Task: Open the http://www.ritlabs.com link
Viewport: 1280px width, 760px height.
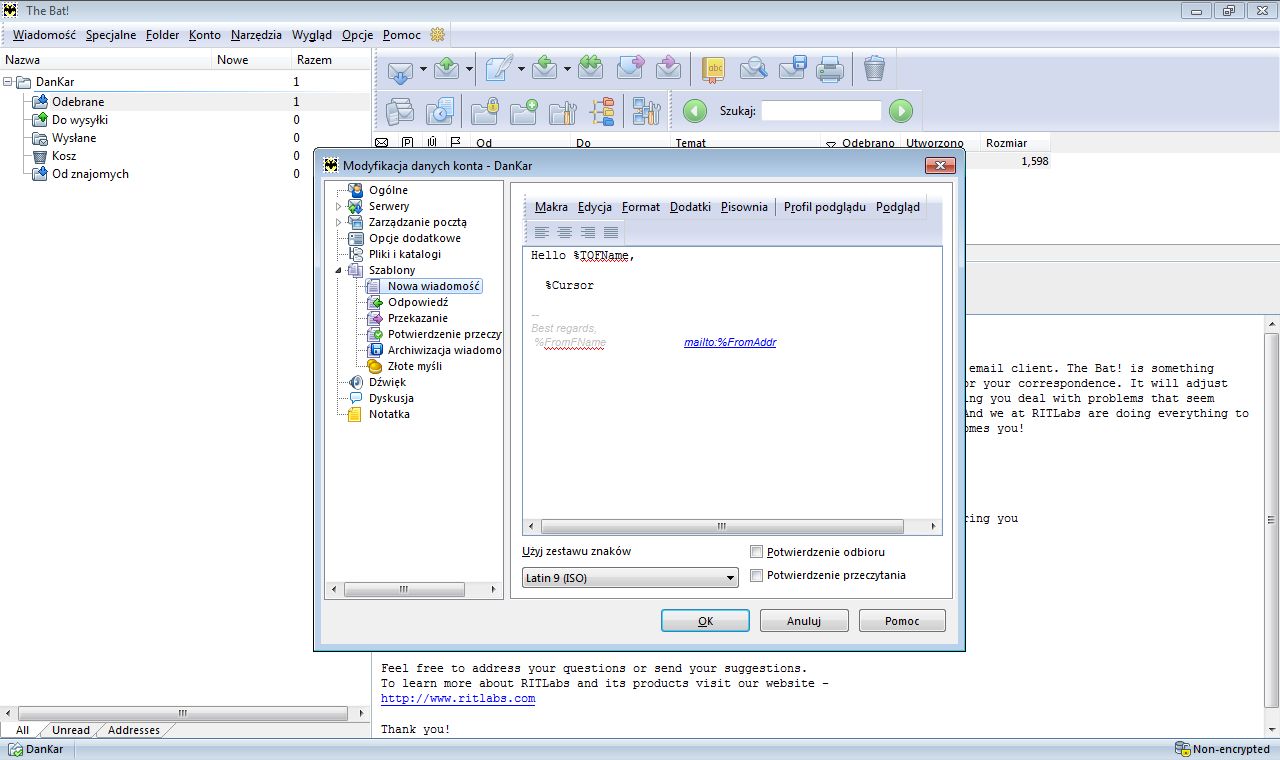Action: pyautogui.click(x=458, y=698)
